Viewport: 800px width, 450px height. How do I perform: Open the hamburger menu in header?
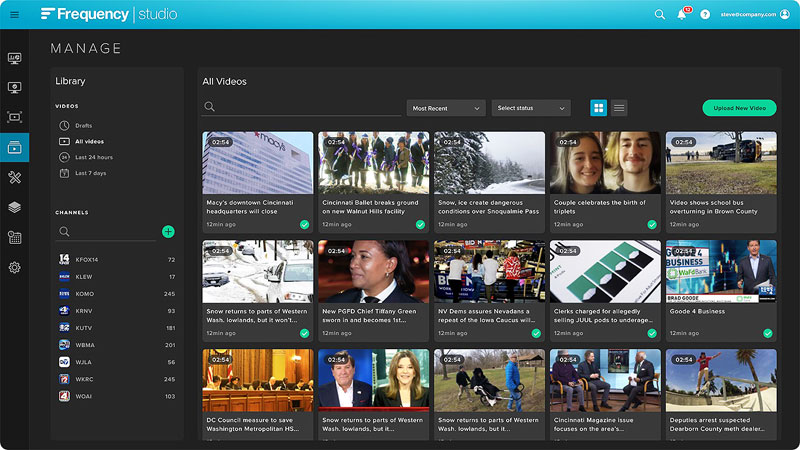pos(14,14)
